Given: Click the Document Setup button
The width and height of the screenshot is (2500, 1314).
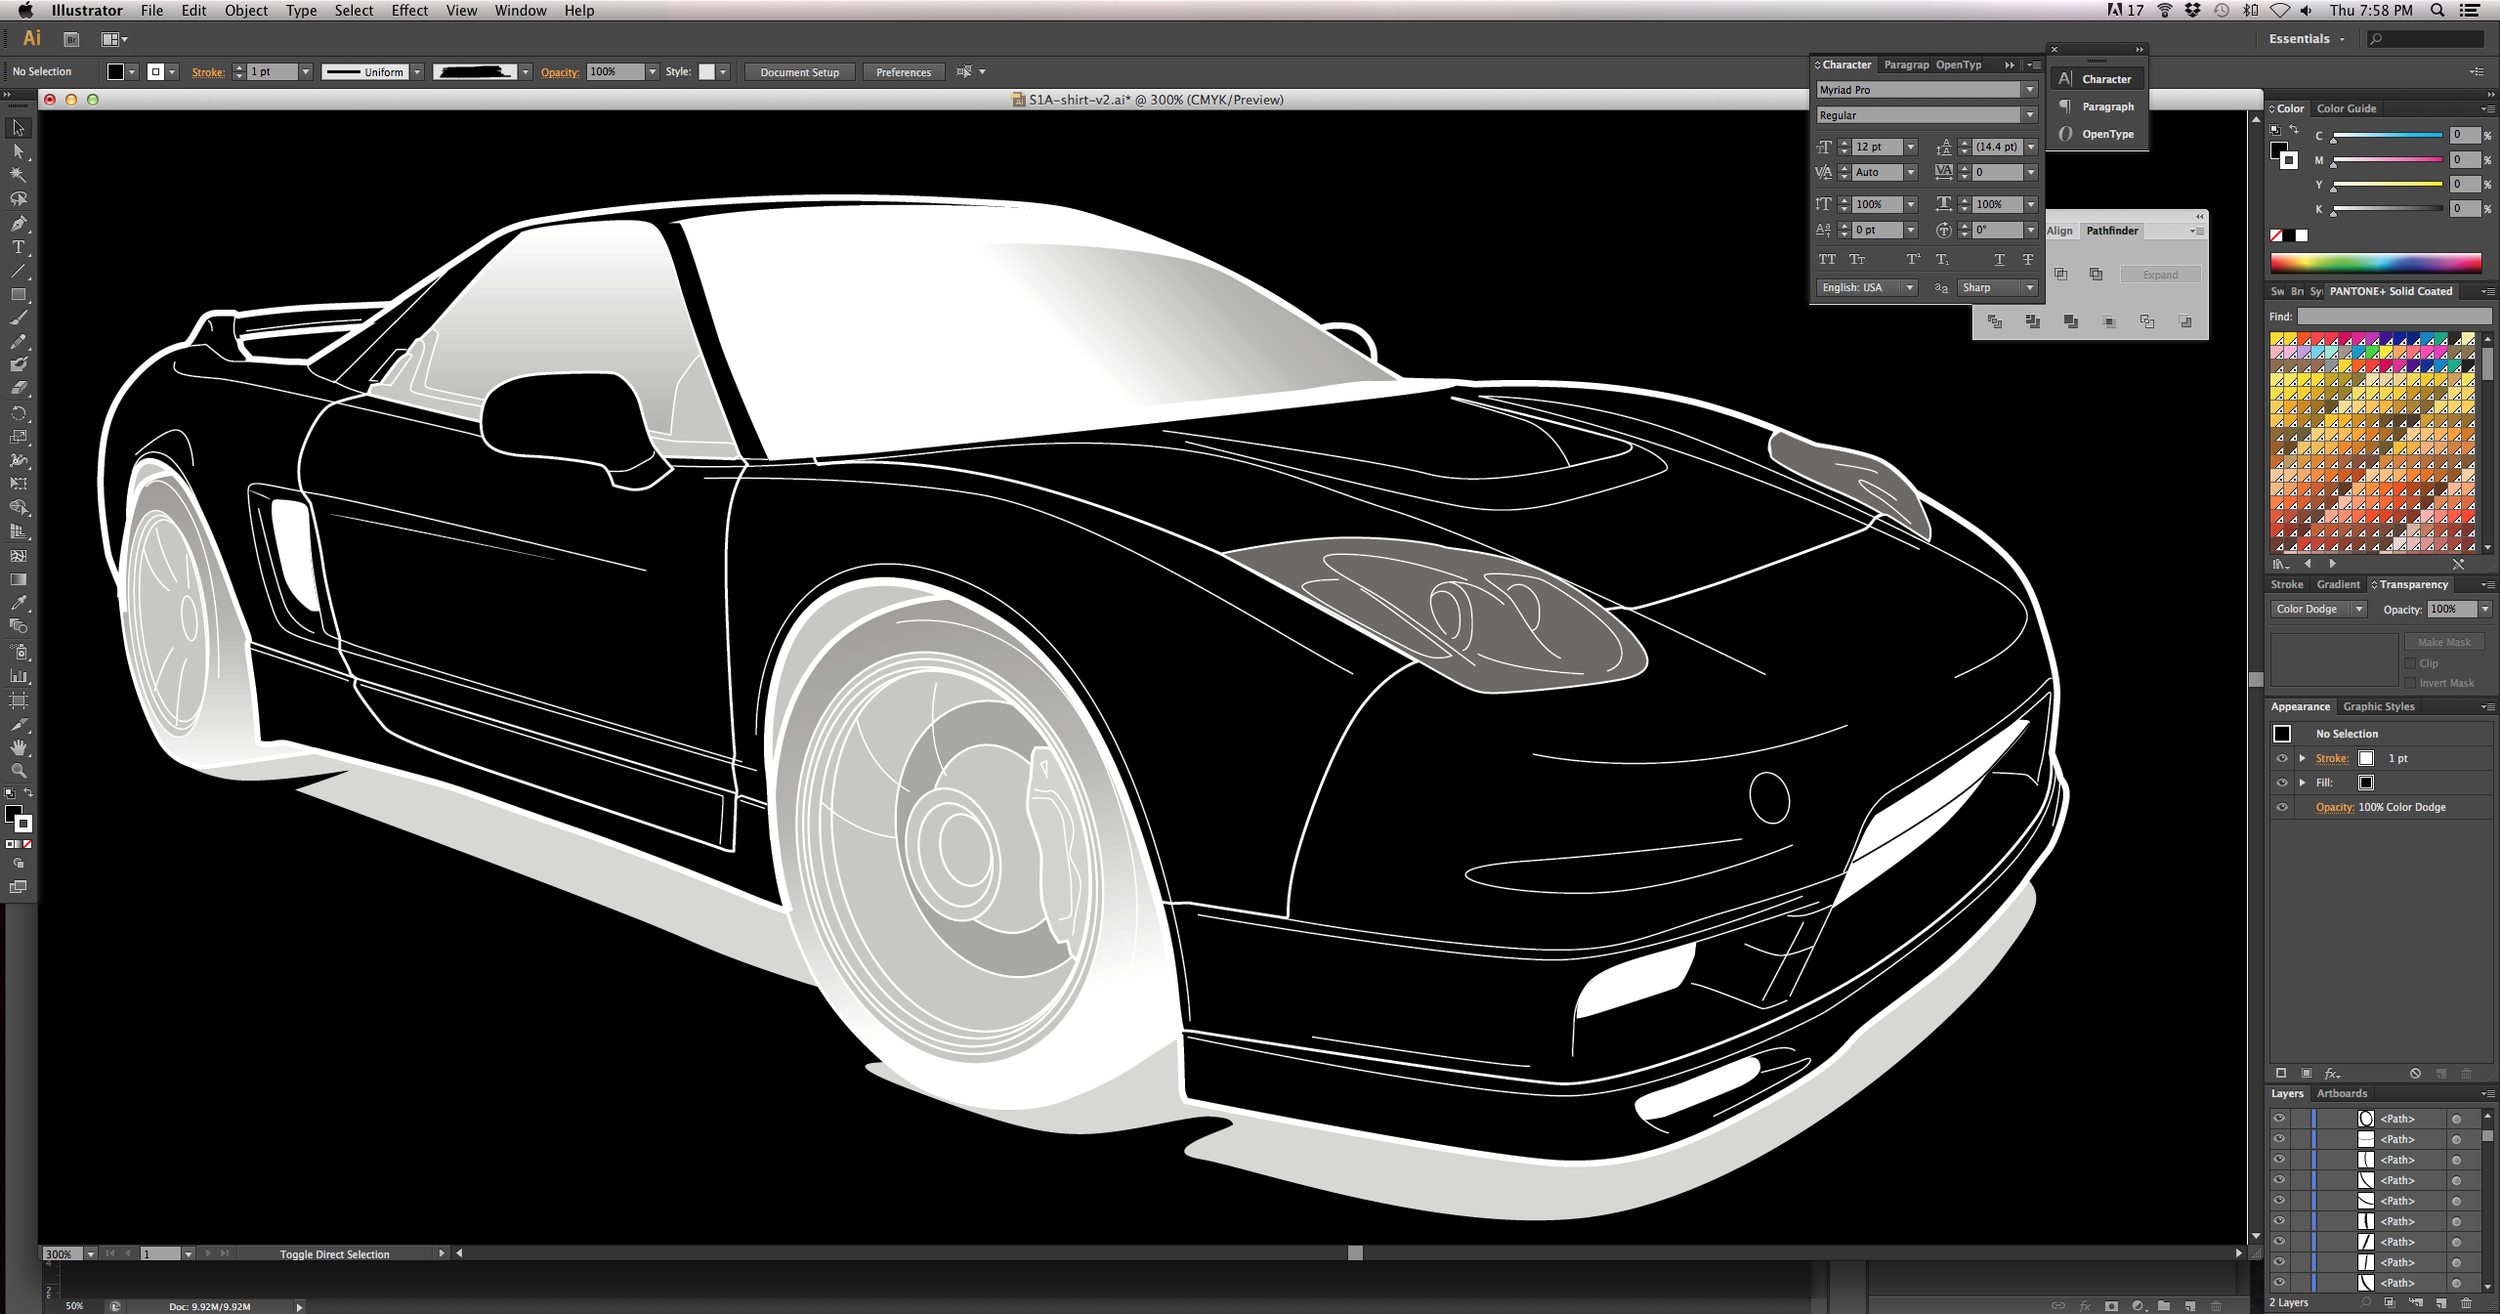Looking at the screenshot, I should click(x=799, y=71).
